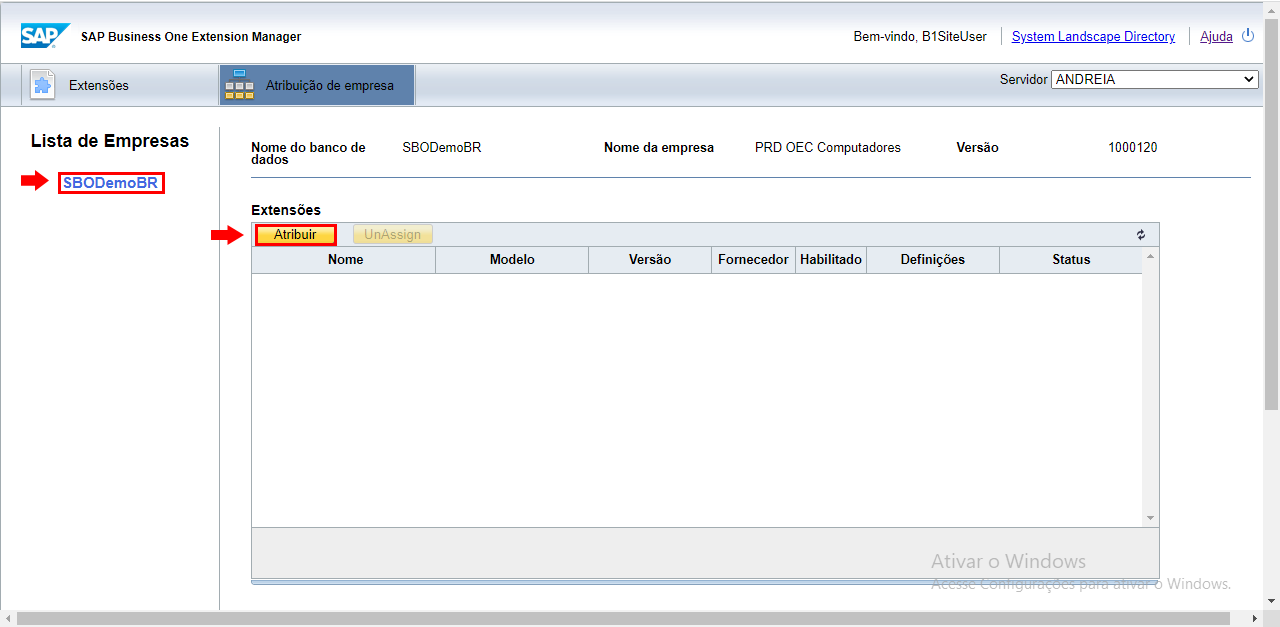Open System Landscape Directory link

click(x=1093, y=36)
